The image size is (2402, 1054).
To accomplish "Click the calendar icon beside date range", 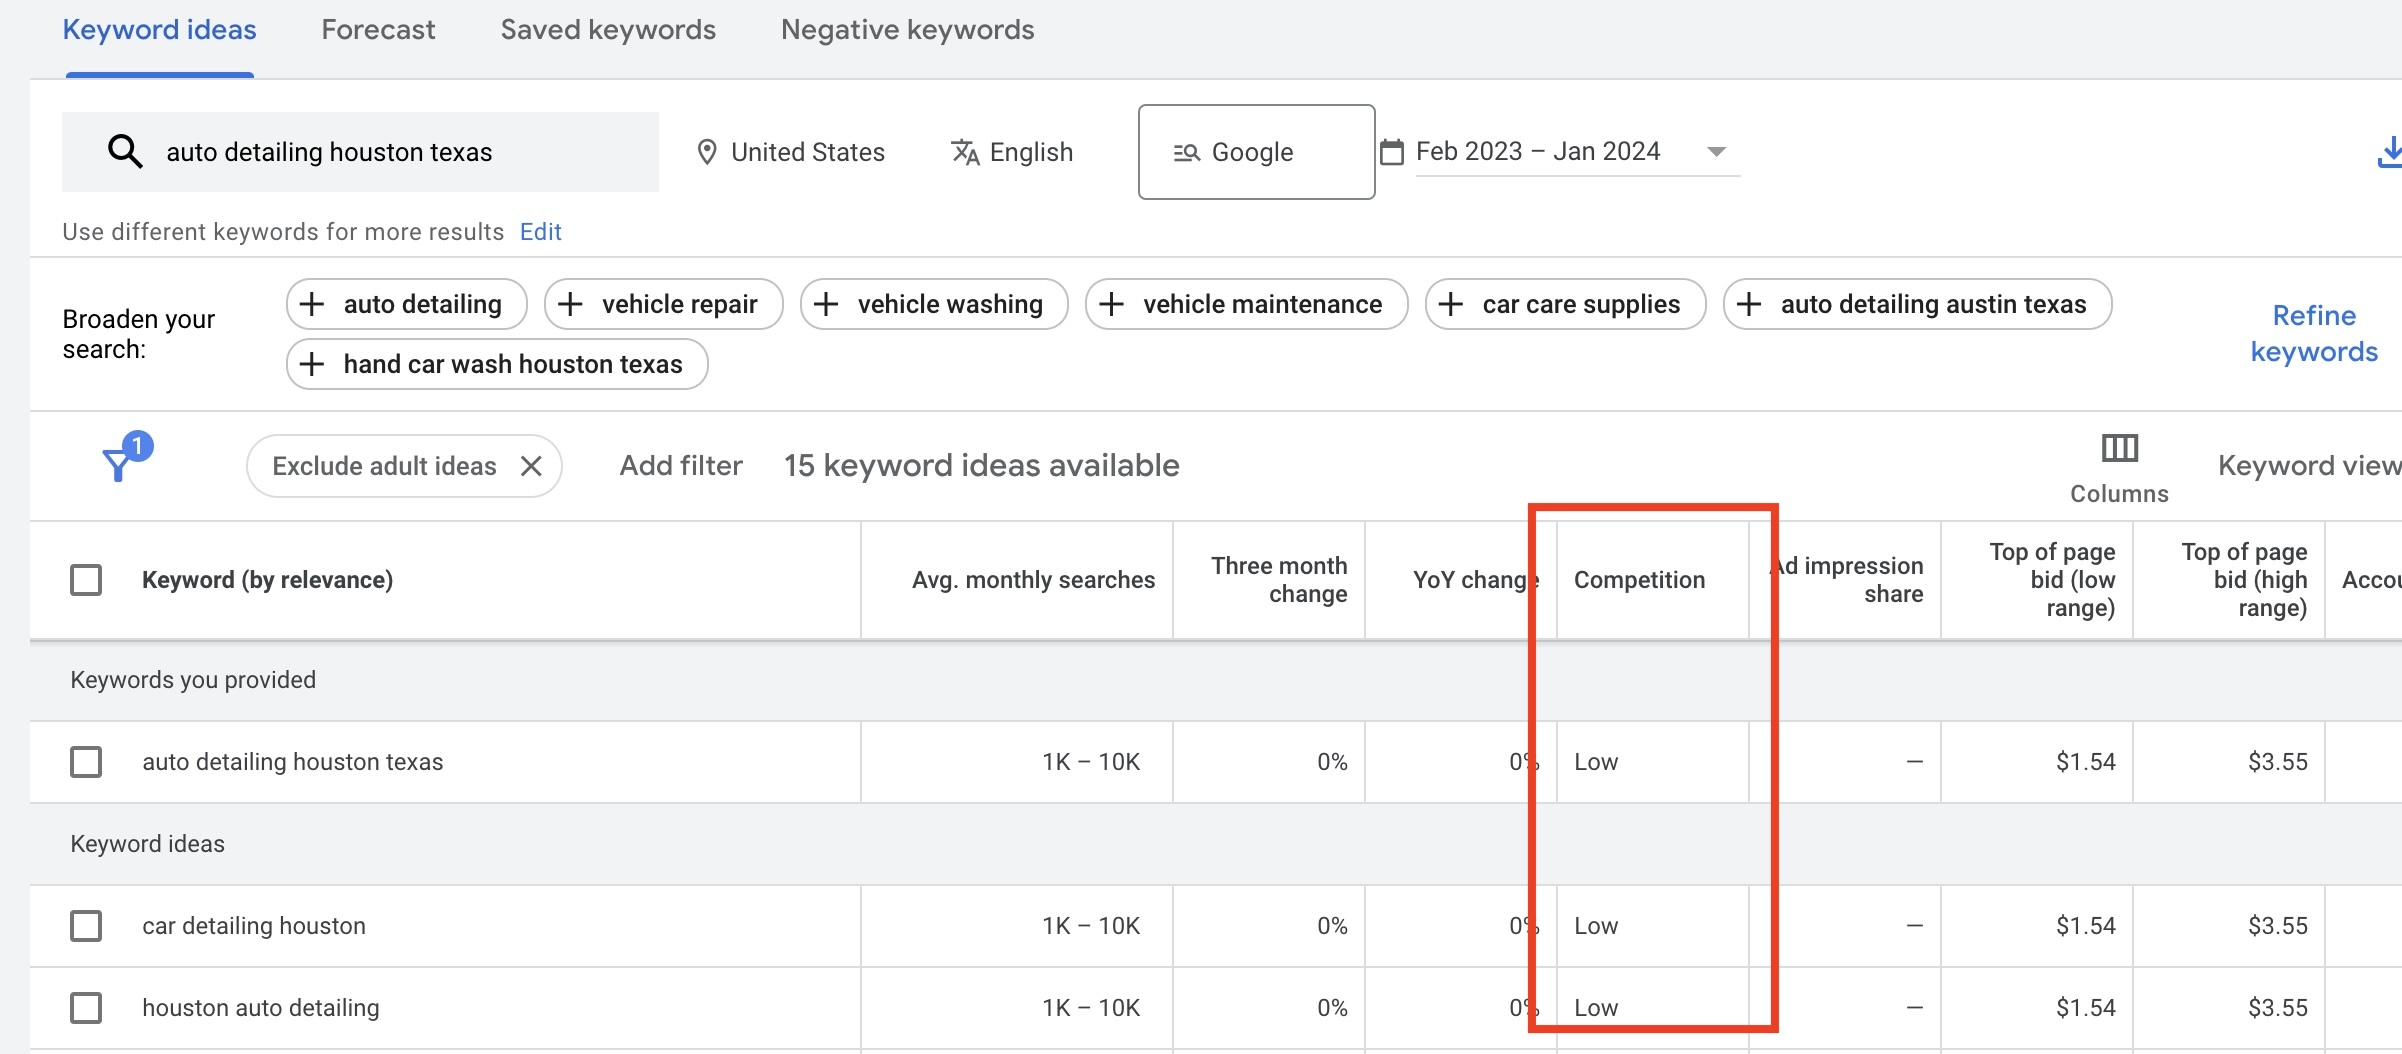I will [1391, 152].
